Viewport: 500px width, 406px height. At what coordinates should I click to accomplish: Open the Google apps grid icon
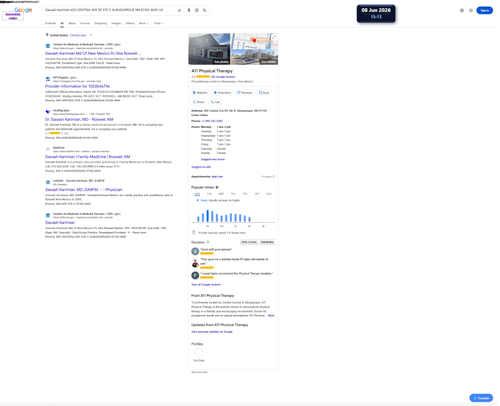471,10
